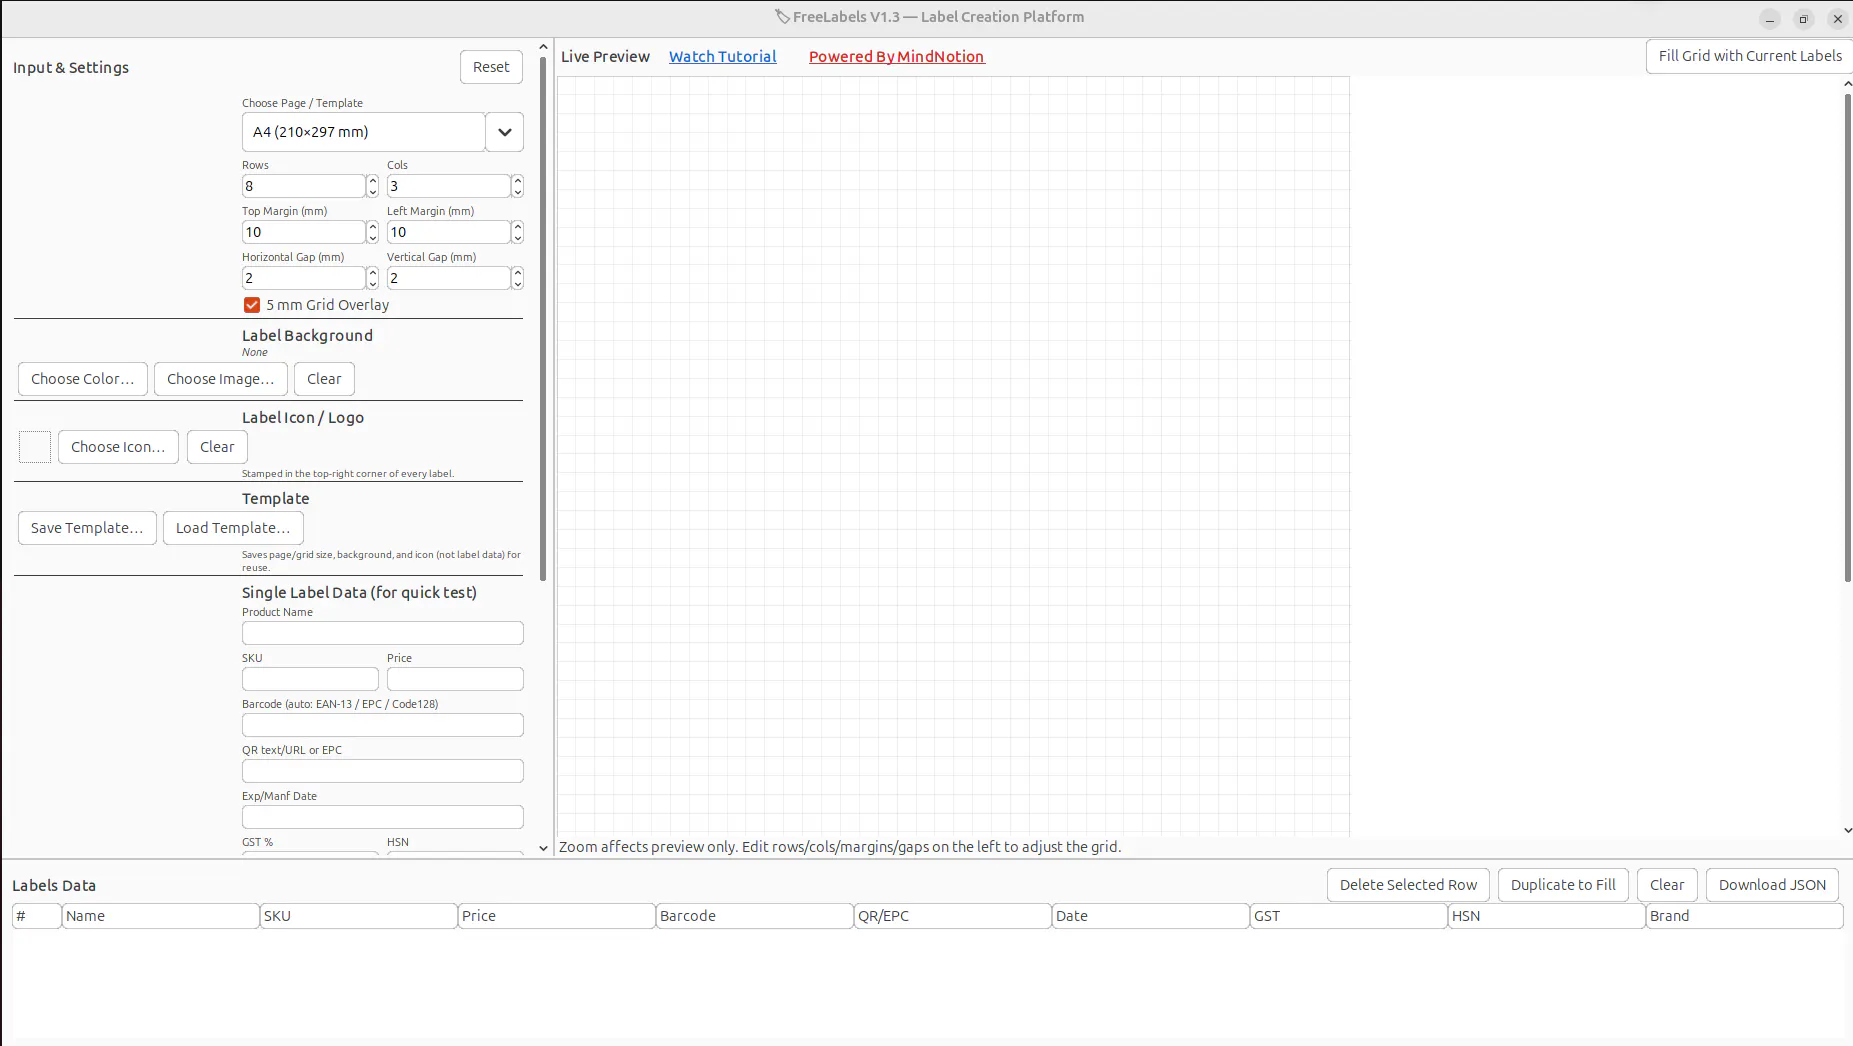Clear the Labels Data table

click(1667, 885)
